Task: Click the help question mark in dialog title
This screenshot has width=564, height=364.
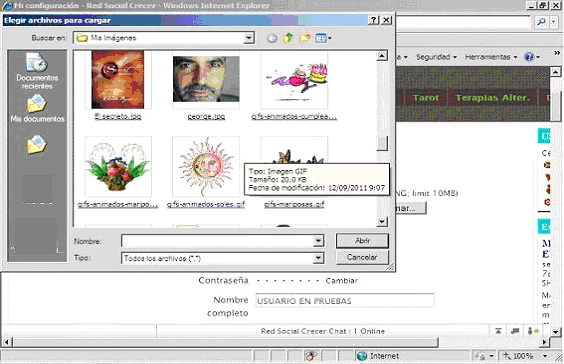Action: pos(374,20)
